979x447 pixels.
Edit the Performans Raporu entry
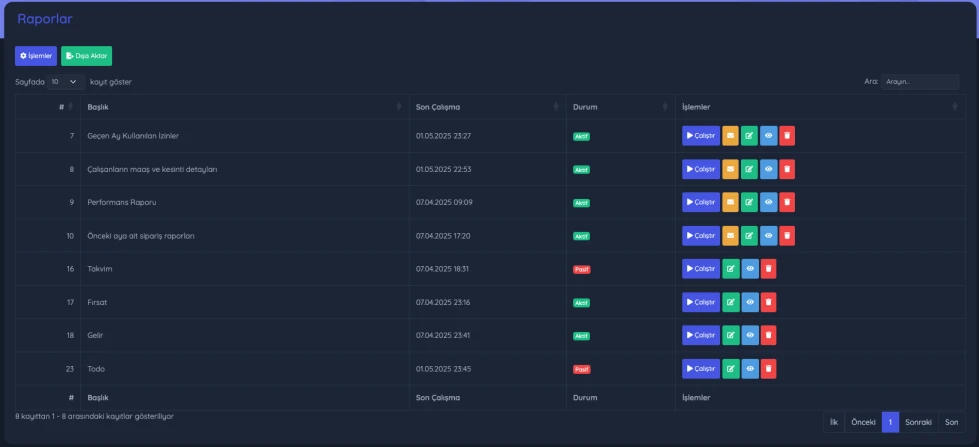click(x=749, y=202)
